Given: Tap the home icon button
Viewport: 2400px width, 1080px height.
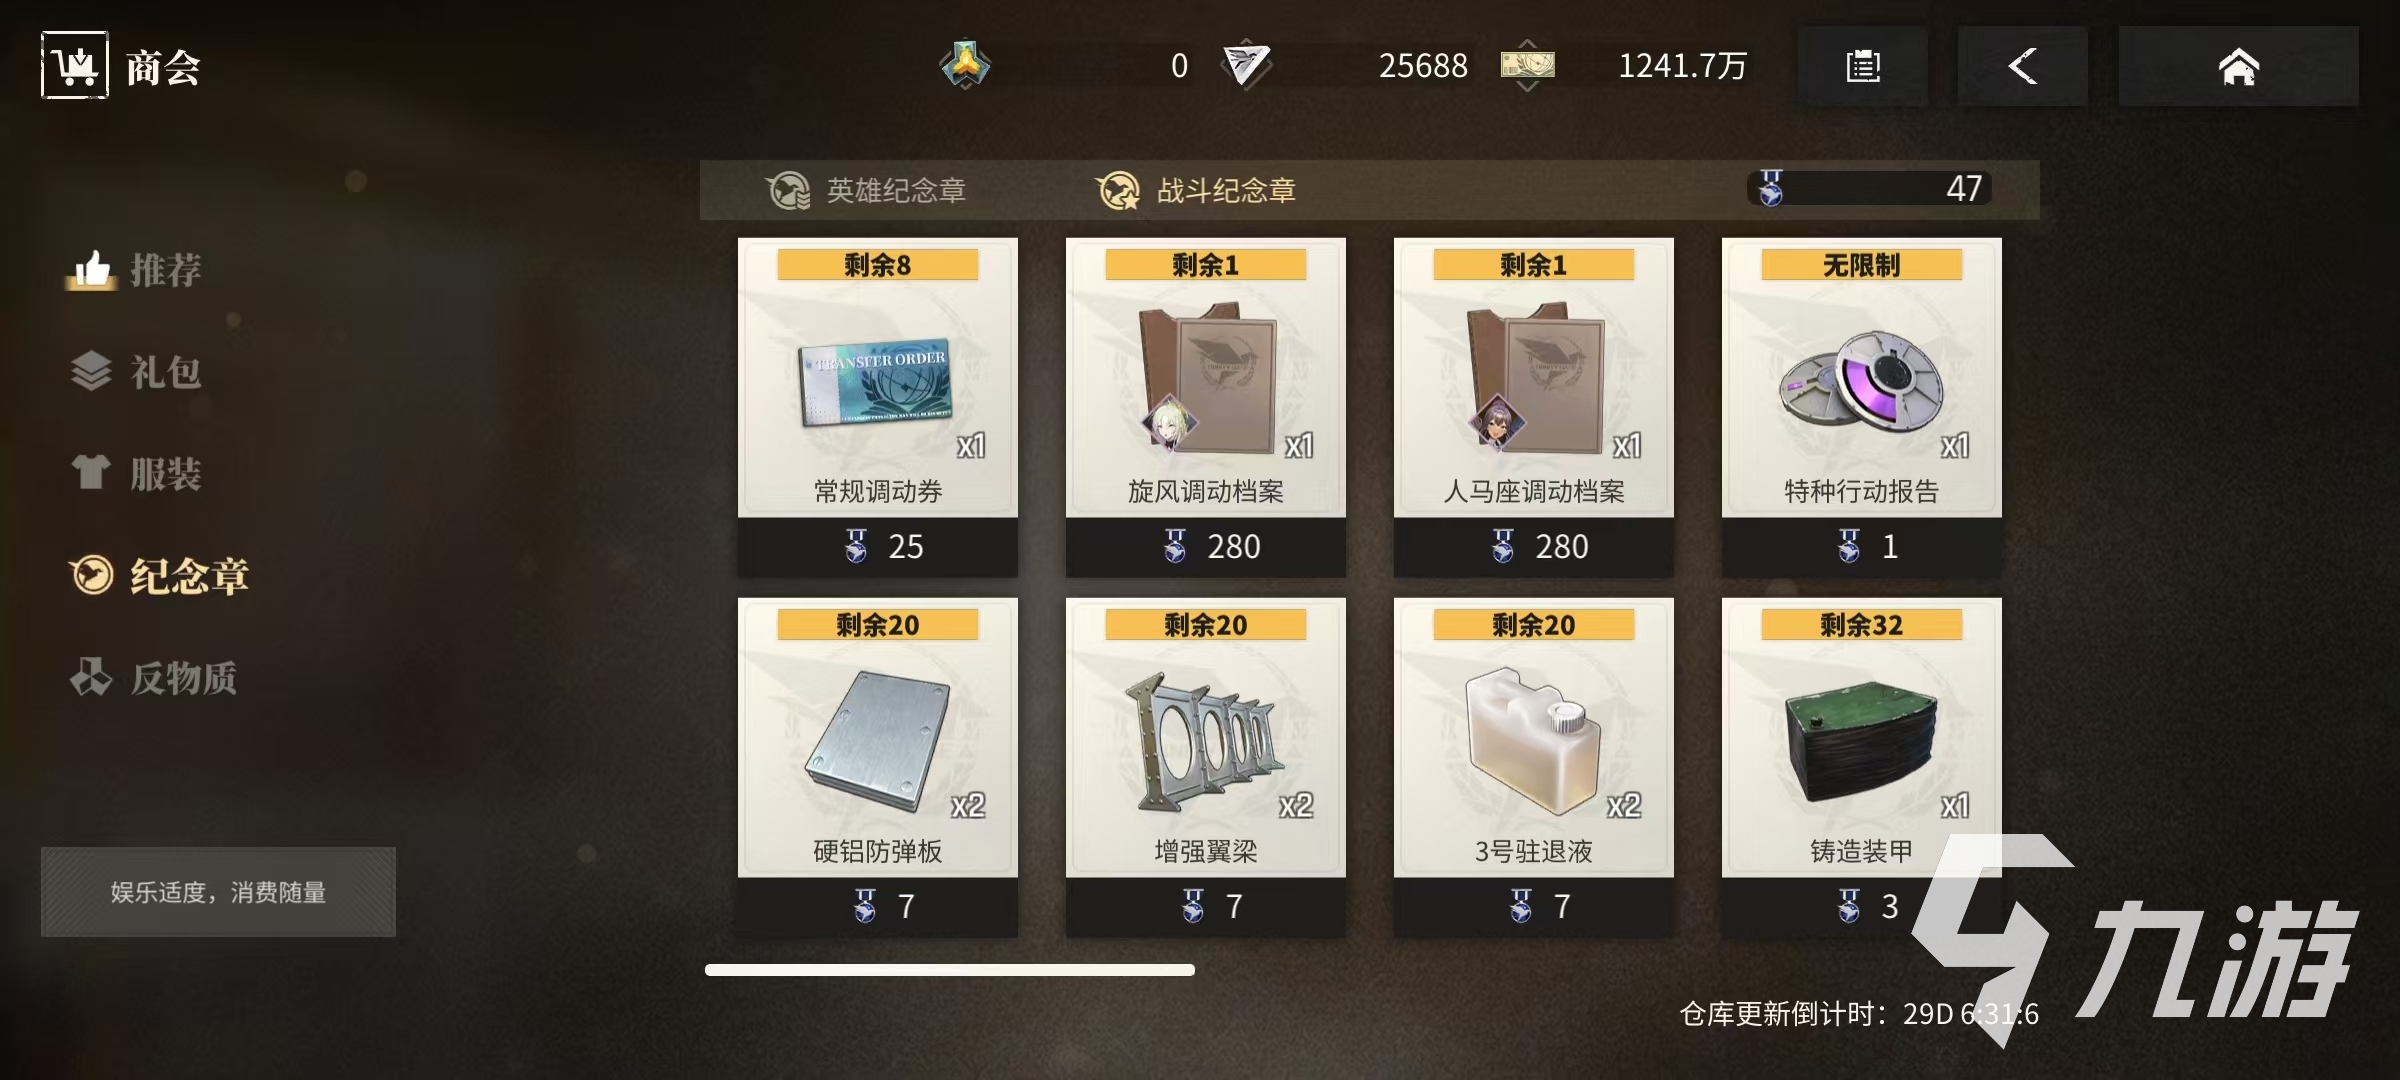Looking at the screenshot, I should [2238, 67].
